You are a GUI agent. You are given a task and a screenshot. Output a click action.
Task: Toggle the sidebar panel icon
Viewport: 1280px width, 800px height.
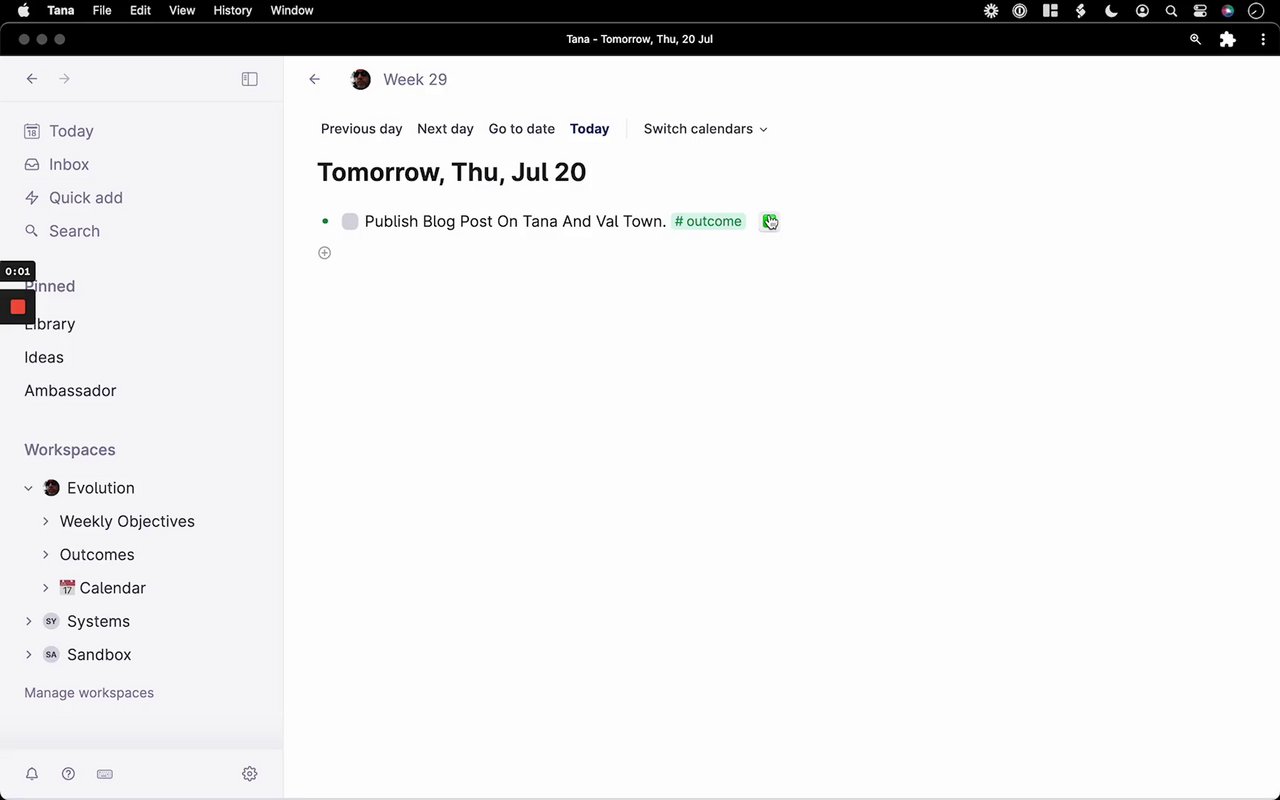tap(250, 79)
